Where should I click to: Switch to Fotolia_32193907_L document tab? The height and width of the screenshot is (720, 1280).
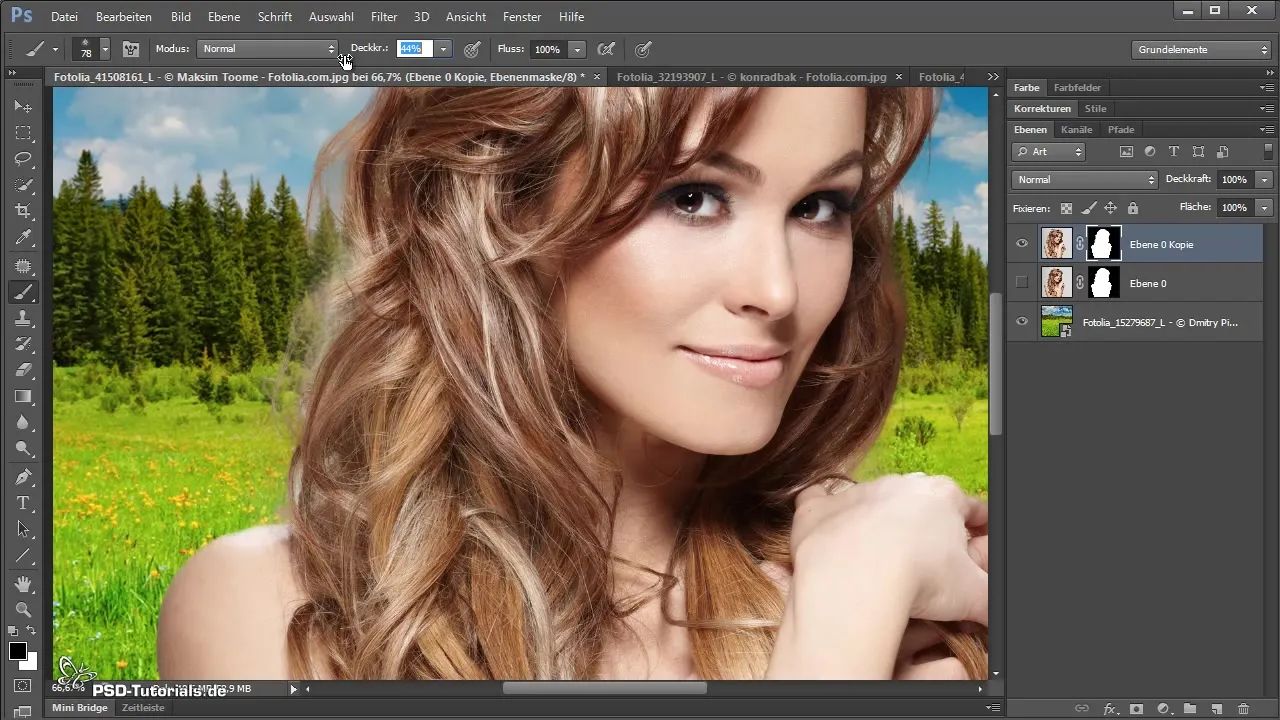tap(752, 77)
